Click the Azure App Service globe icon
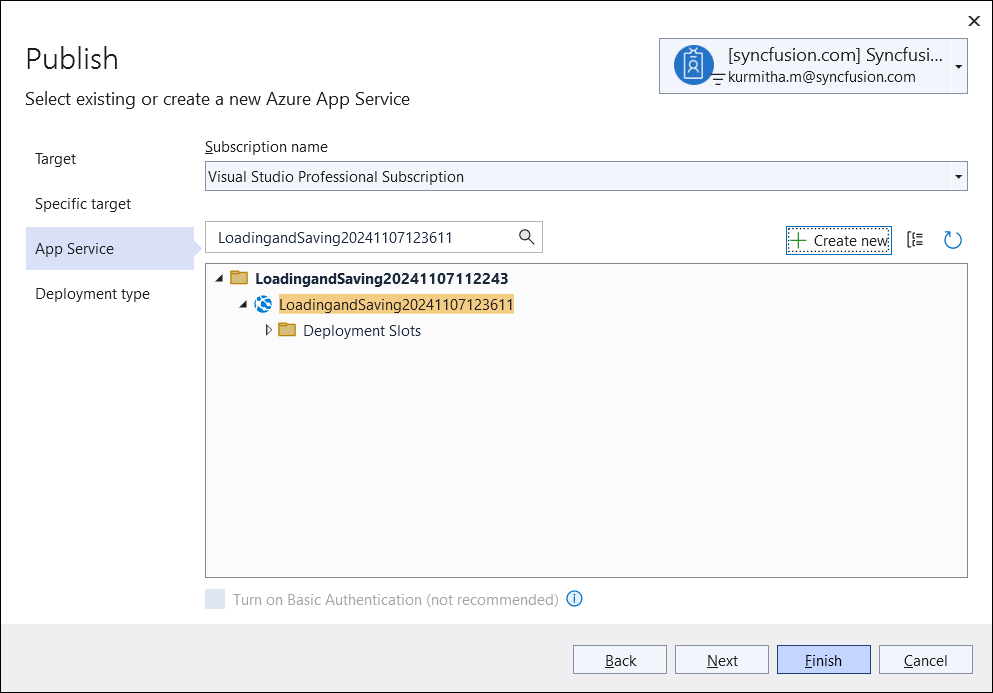 (x=263, y=305)
